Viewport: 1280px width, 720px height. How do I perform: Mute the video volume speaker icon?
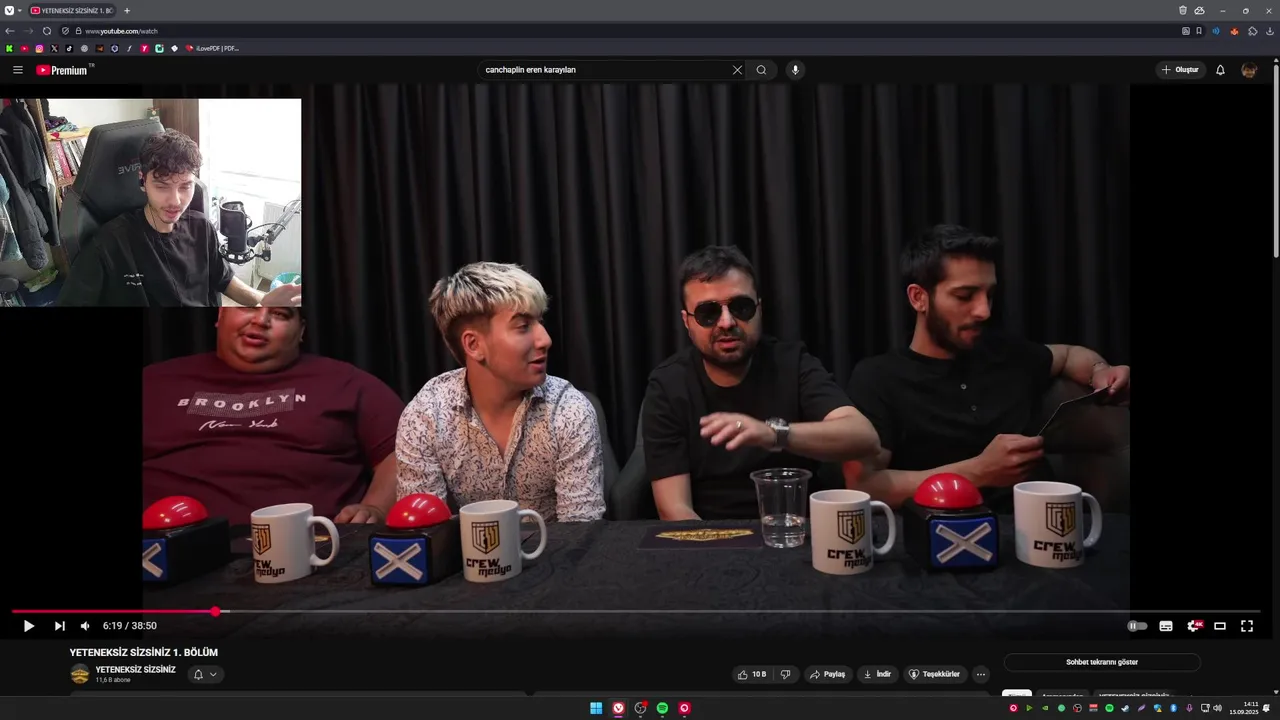pyautogui.click(x=85, y=626)
